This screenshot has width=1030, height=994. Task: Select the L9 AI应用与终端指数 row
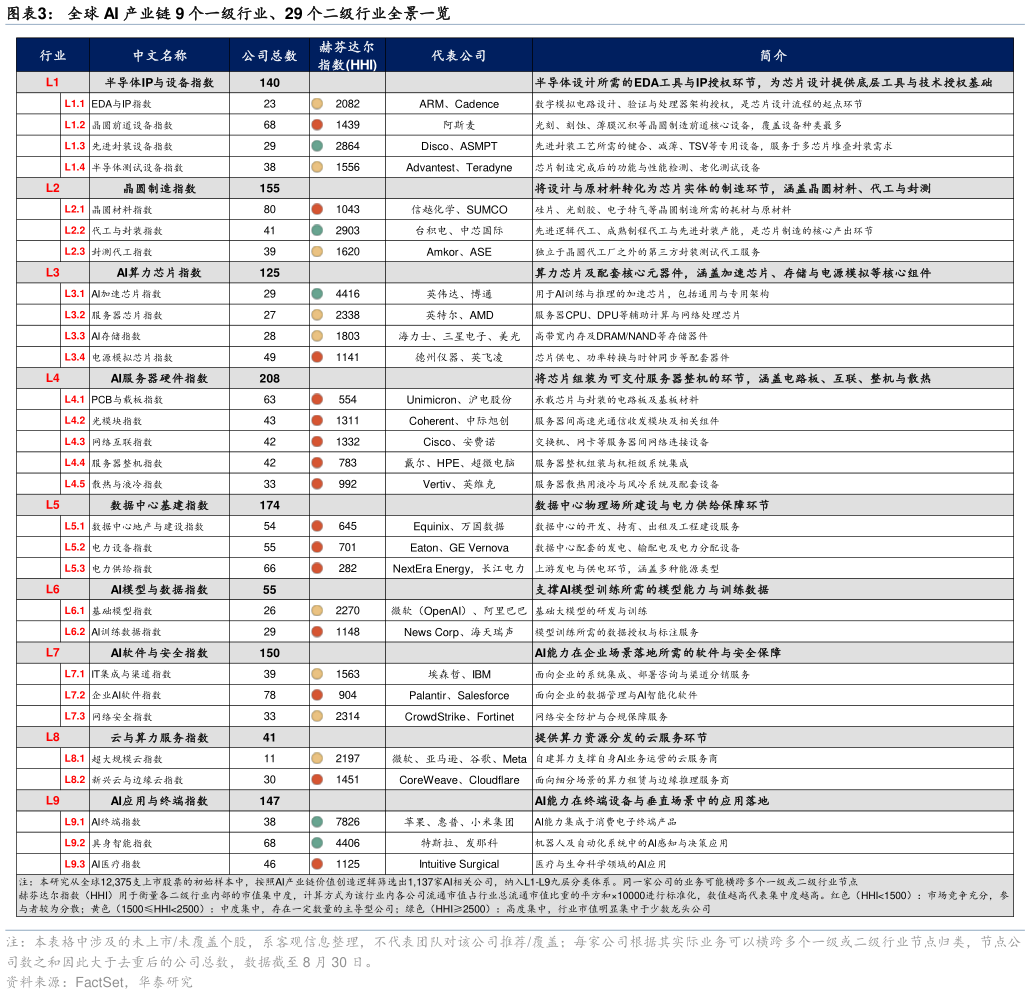(514, 801)
